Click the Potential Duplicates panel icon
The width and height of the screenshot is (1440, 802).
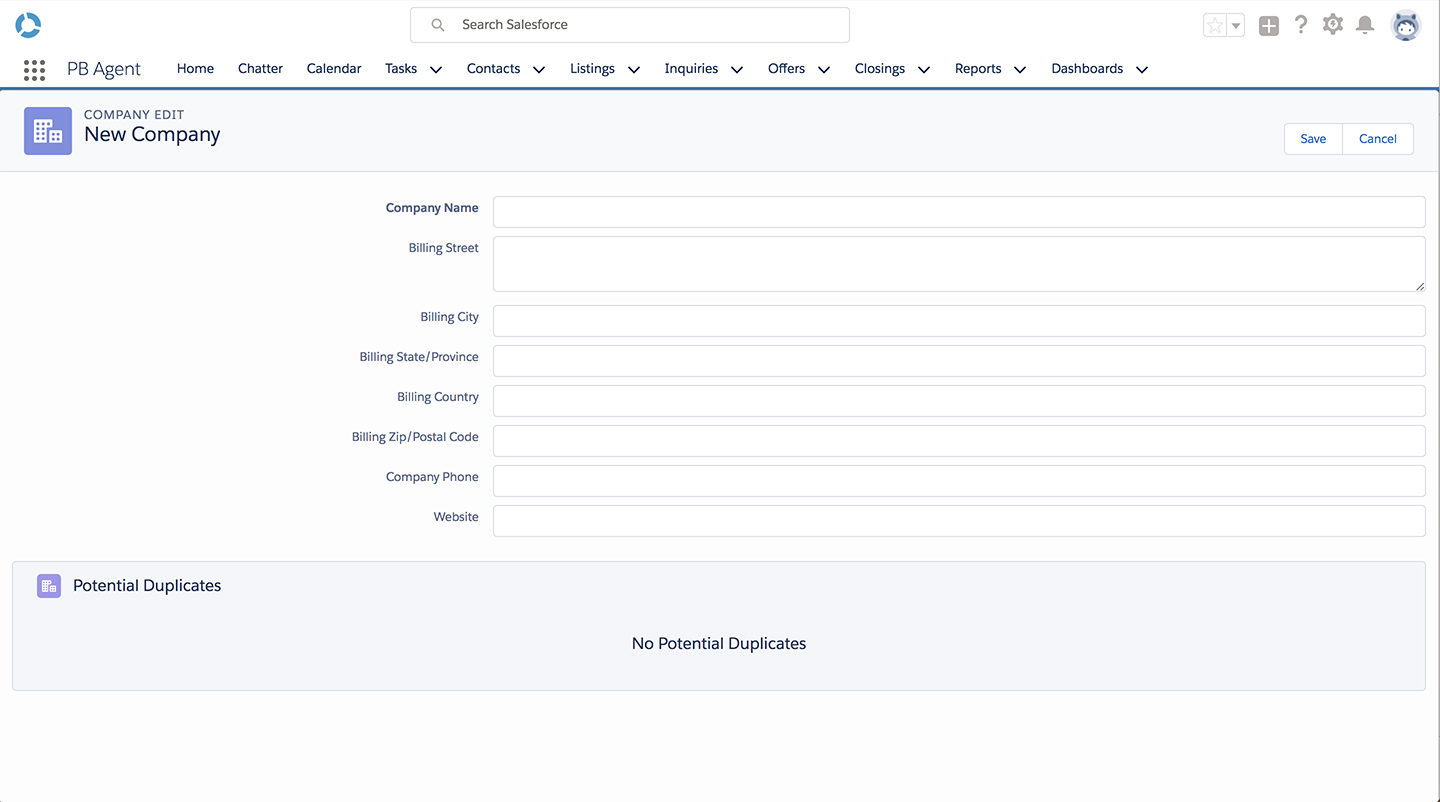pos(48,585)
